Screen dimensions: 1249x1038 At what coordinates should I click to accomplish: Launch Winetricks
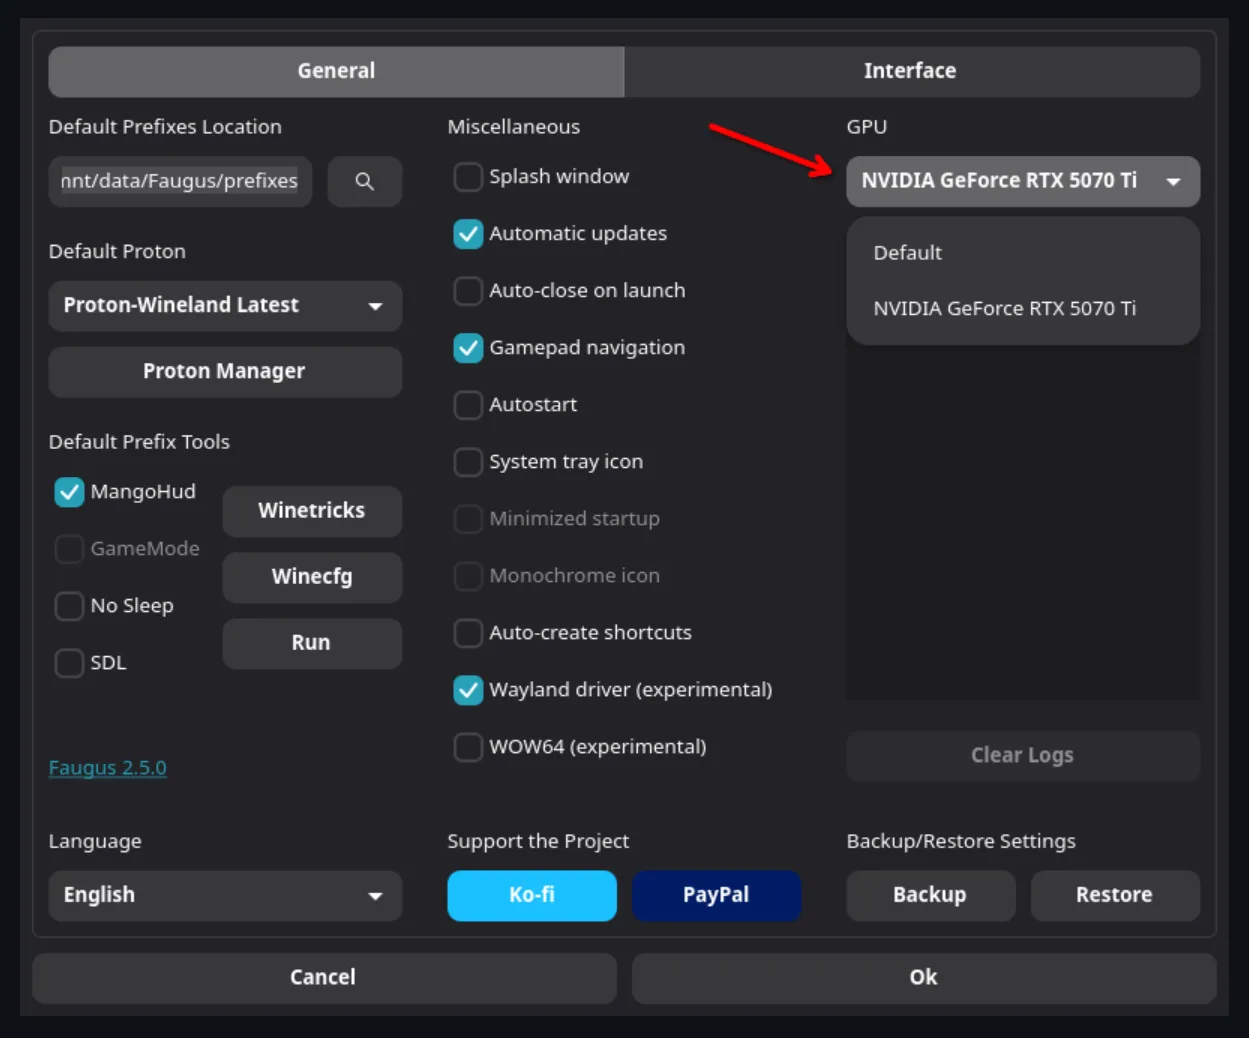pos(312,511)
